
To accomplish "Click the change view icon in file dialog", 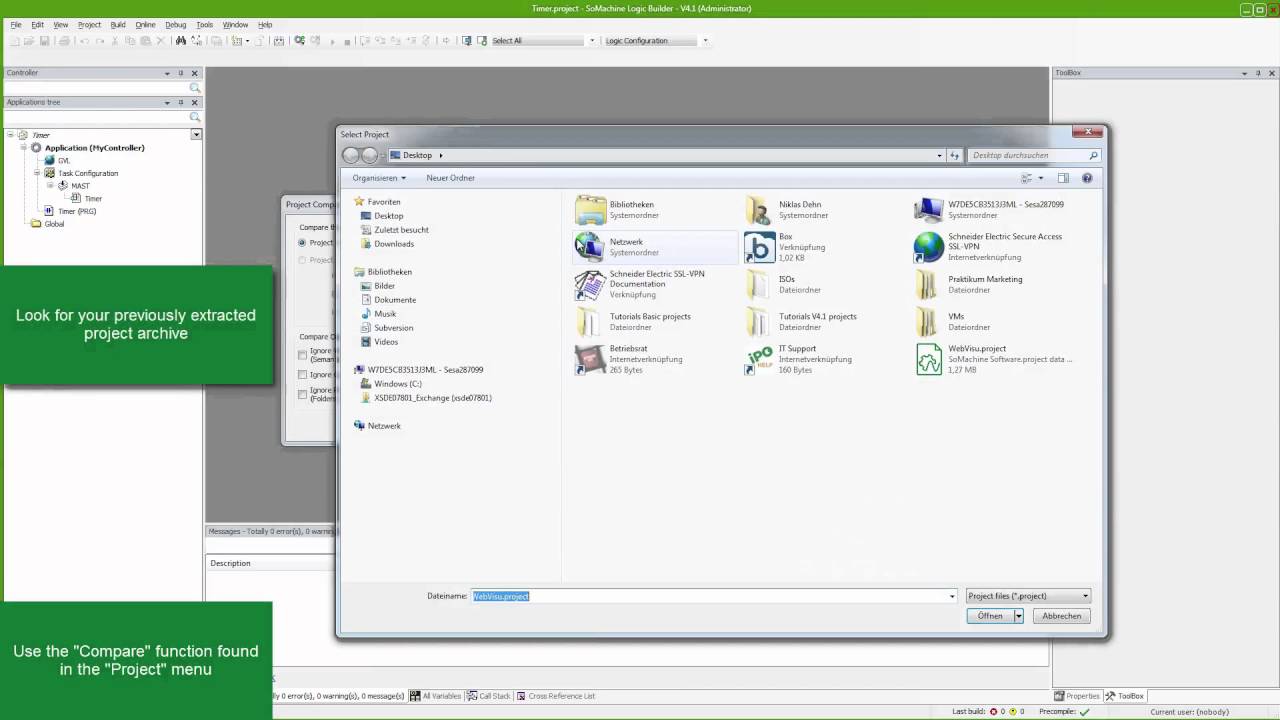I will 1026,178.
